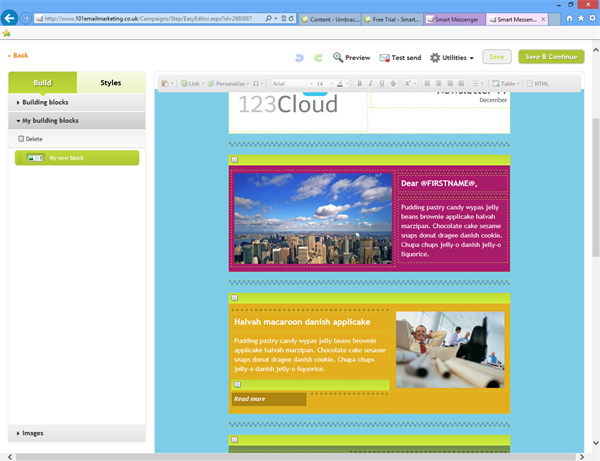Viewport: 600px width, 461px height.
Task: Align text right
Action: tap(450, 83)
